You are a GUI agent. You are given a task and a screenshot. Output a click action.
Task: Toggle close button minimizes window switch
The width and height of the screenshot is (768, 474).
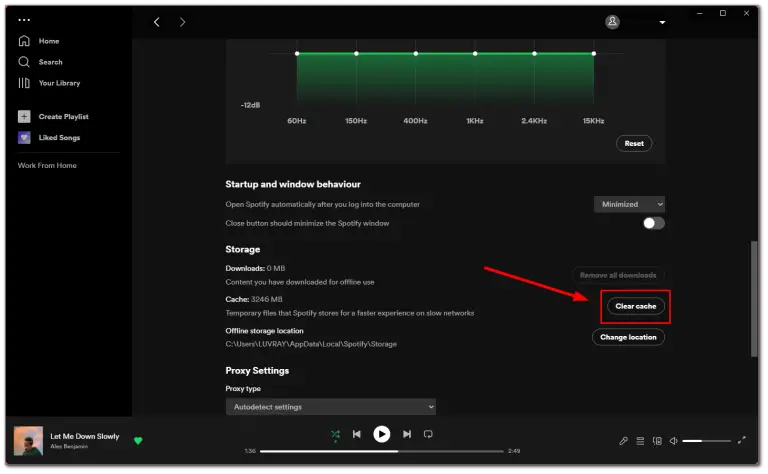coord(653,223)
